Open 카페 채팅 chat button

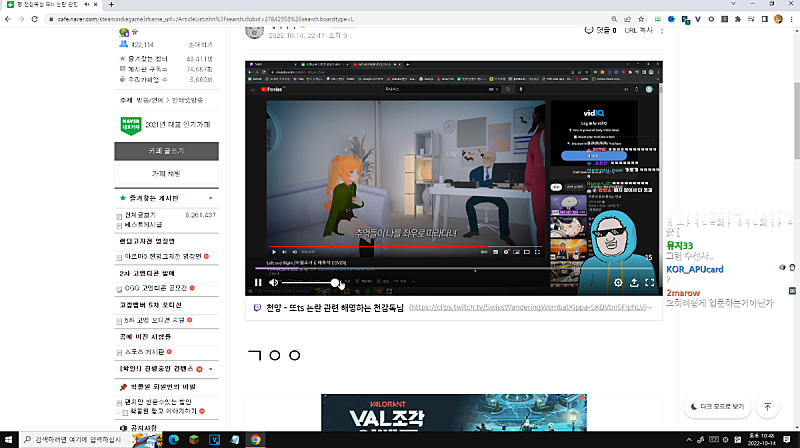(x=166, y=173)
